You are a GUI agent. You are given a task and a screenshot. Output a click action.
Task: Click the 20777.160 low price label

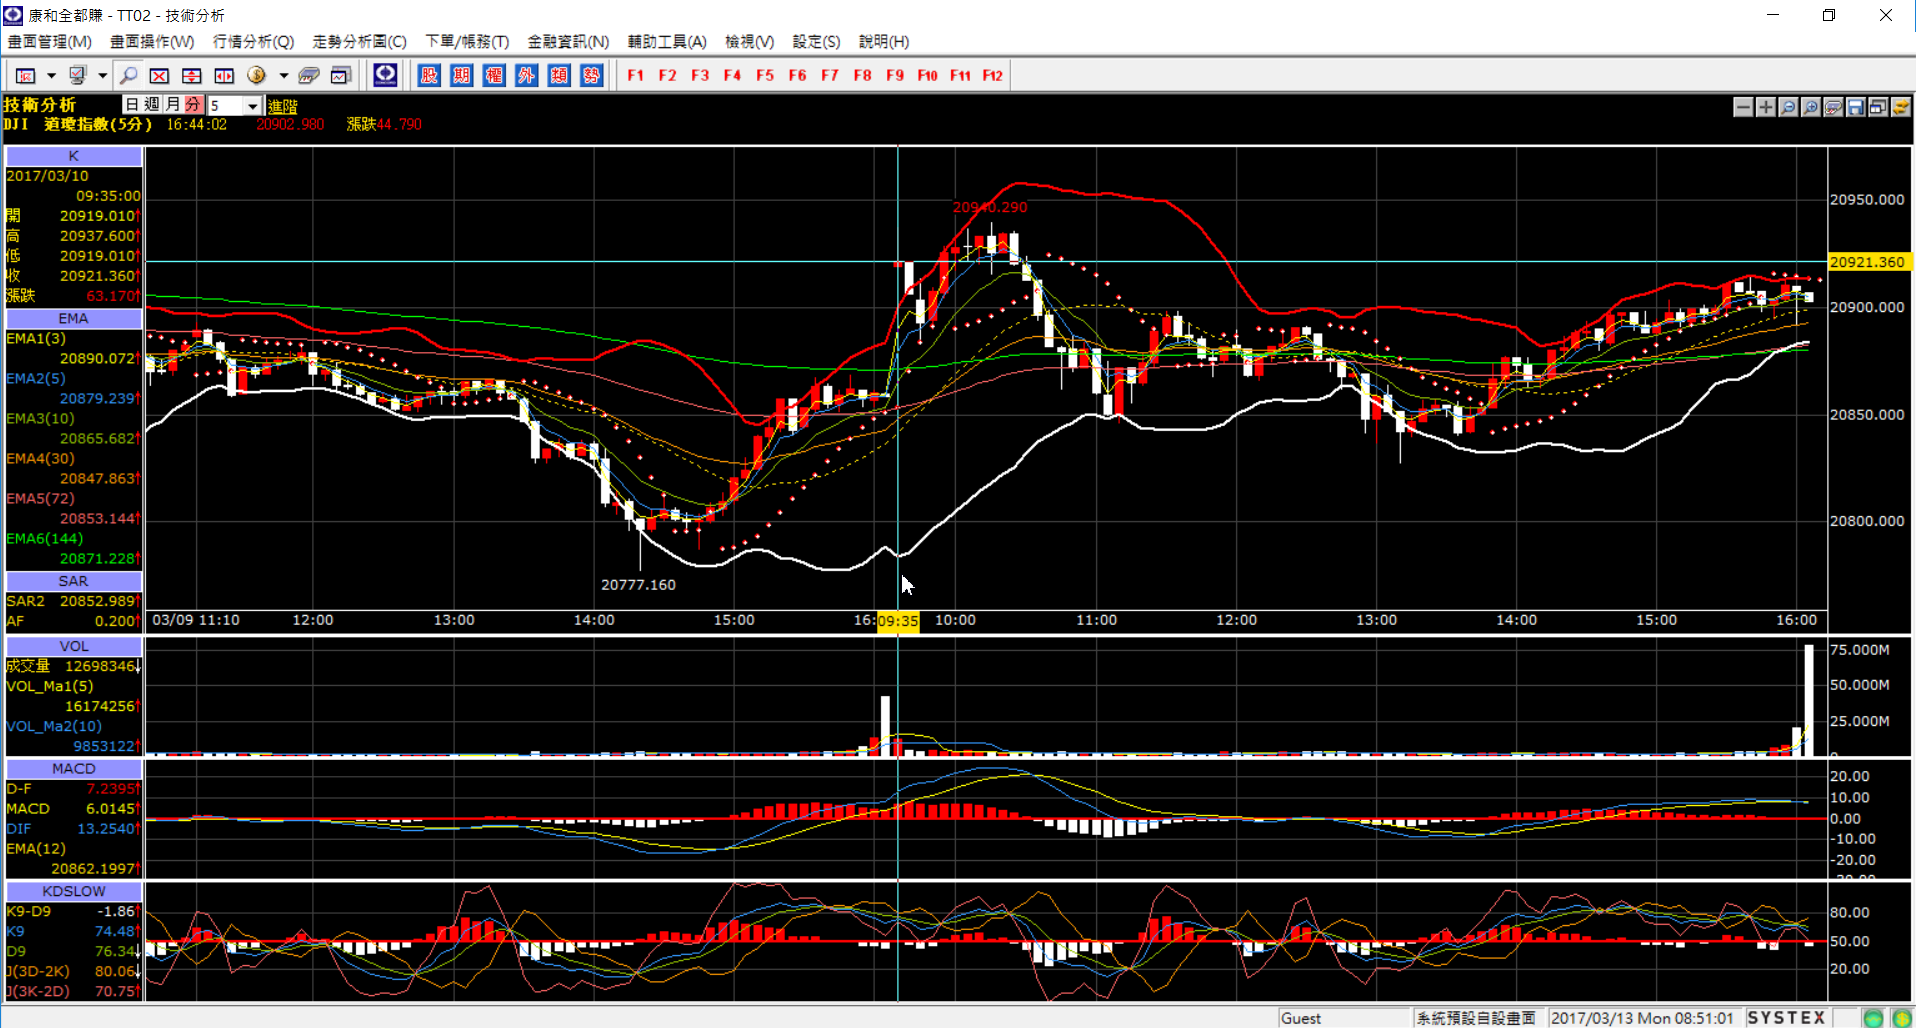(x=638, y=585)
